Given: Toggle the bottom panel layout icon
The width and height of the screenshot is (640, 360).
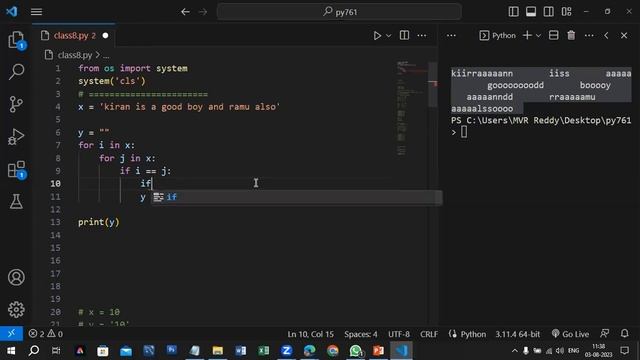Looking at the screenshot, I should tap(531, 11).
